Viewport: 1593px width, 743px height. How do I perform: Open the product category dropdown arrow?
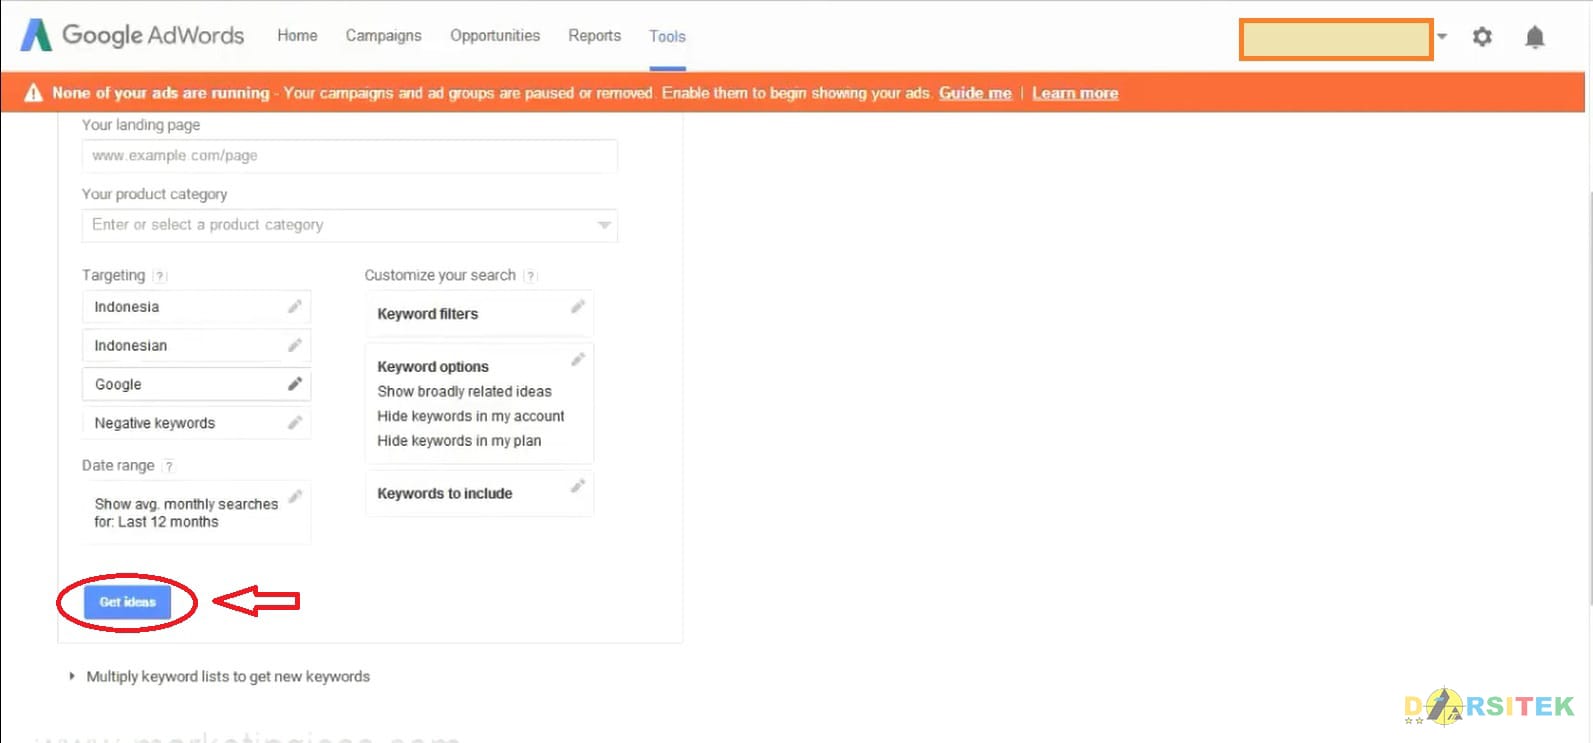click(604, 226)
